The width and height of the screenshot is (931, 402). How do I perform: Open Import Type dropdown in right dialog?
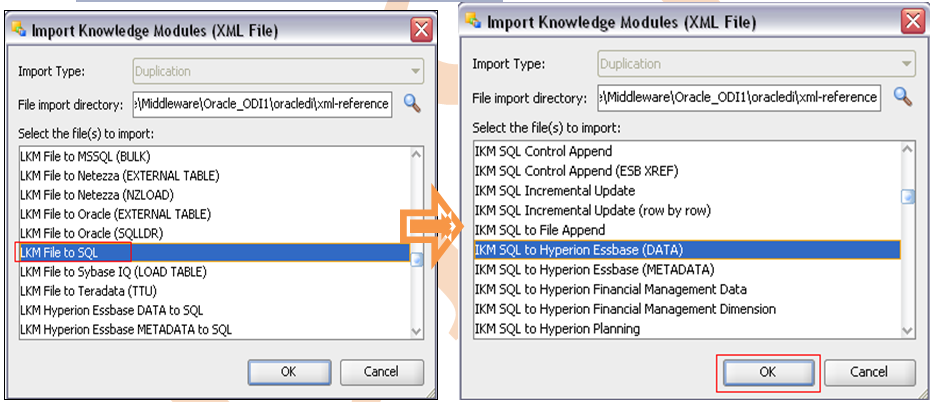[x=756, y=64]
